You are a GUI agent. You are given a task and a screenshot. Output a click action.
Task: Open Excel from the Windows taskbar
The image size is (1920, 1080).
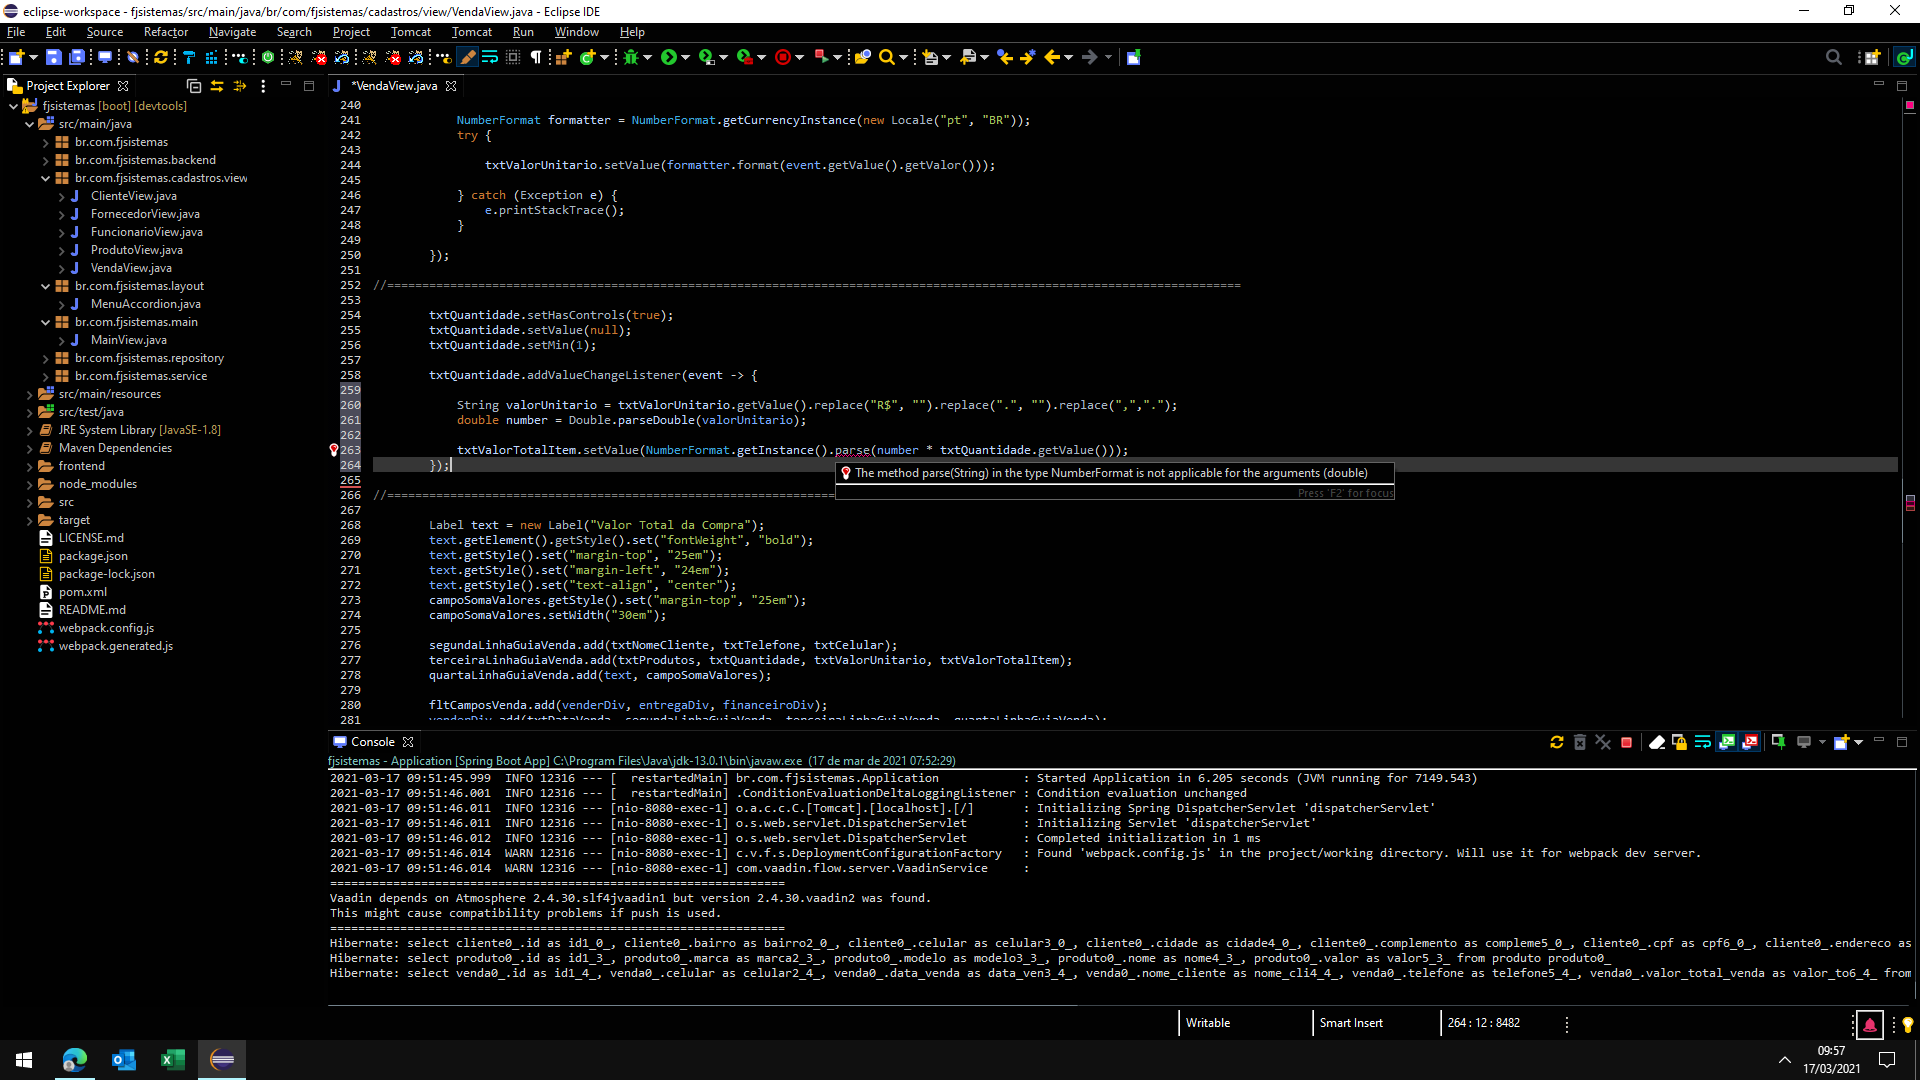172,1059
